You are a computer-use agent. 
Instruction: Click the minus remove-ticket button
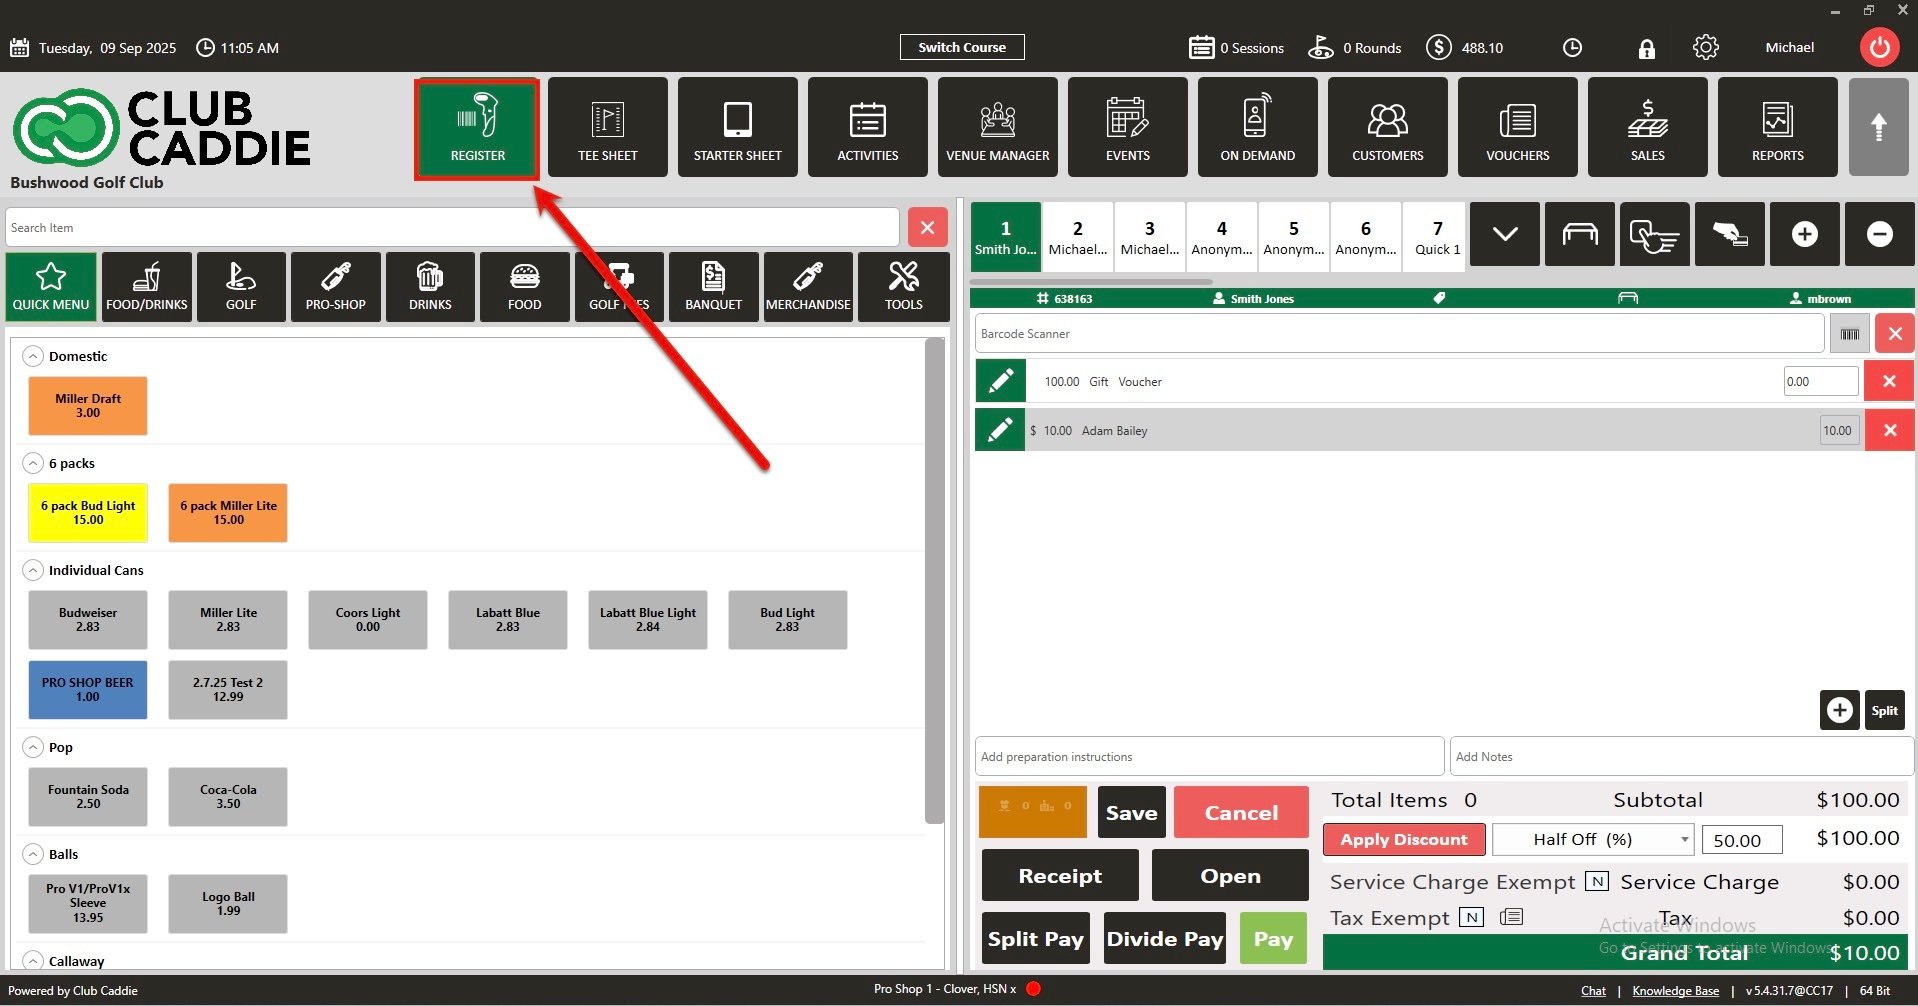coord(1879,234)
